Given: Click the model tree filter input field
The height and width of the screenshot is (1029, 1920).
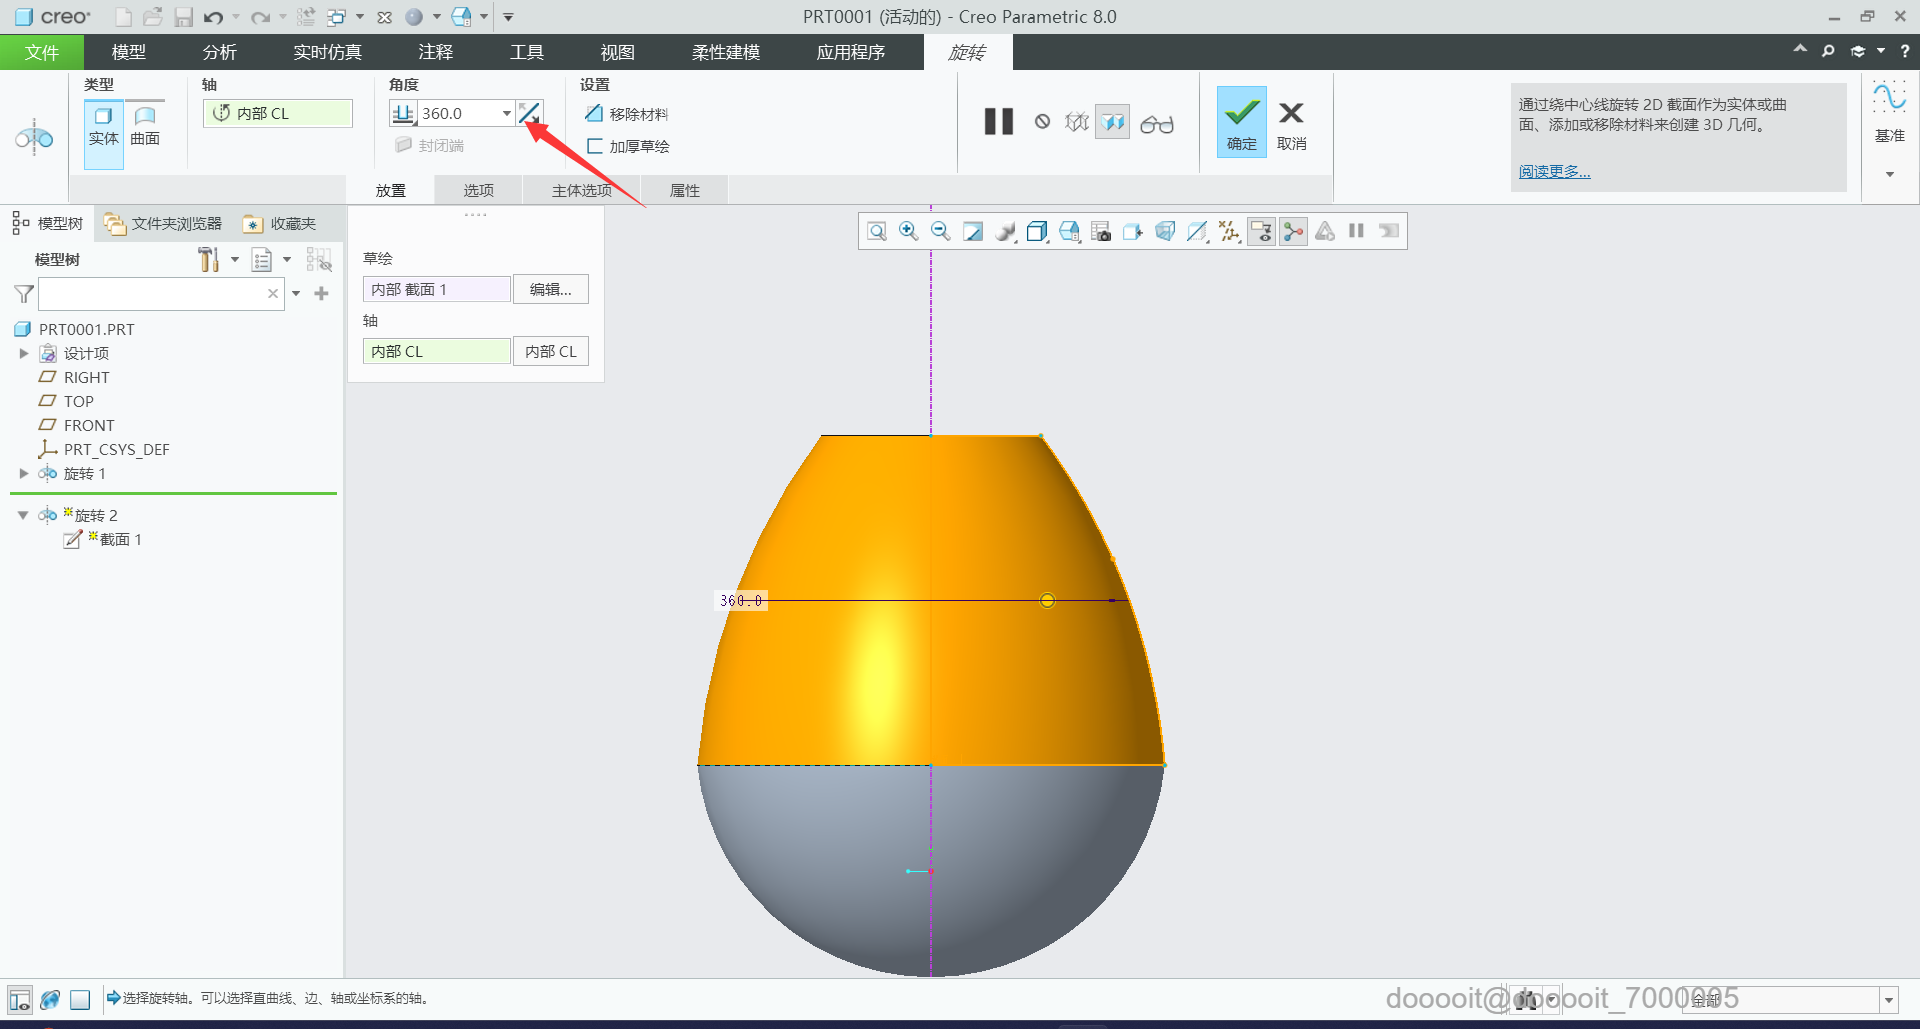Looking at the screenshot, I should point(152,294).
